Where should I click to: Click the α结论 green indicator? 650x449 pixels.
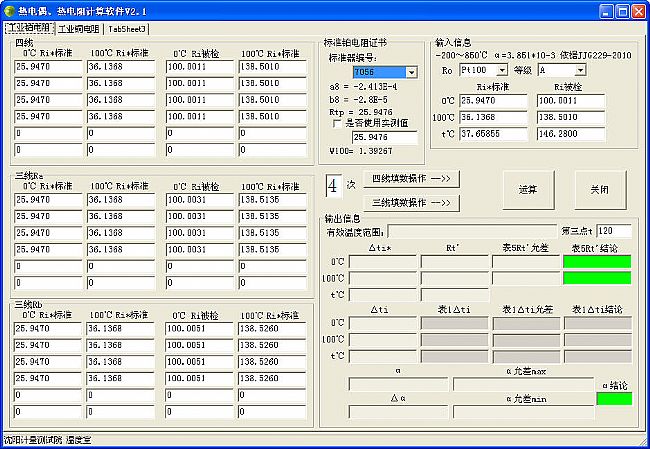(x=614, y=399)
